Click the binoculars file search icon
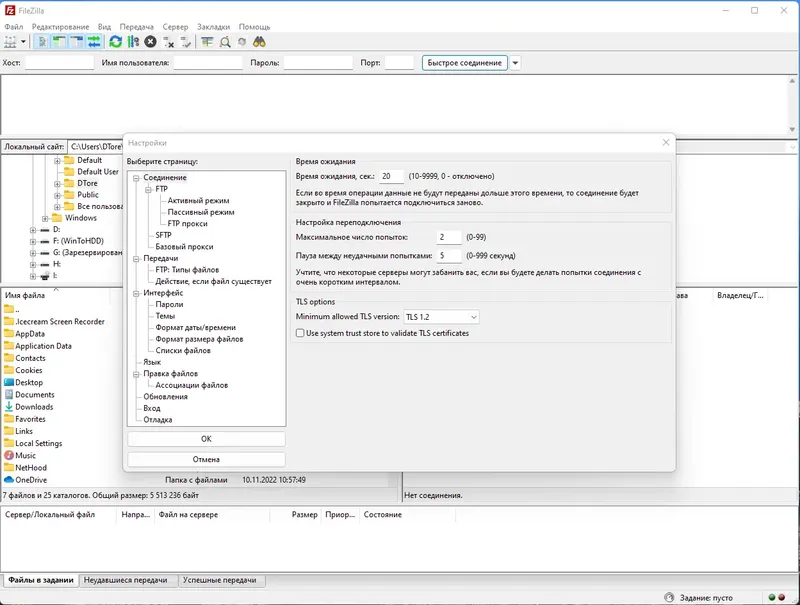Screen dimensions: 800x605 (x=259, y=42)
